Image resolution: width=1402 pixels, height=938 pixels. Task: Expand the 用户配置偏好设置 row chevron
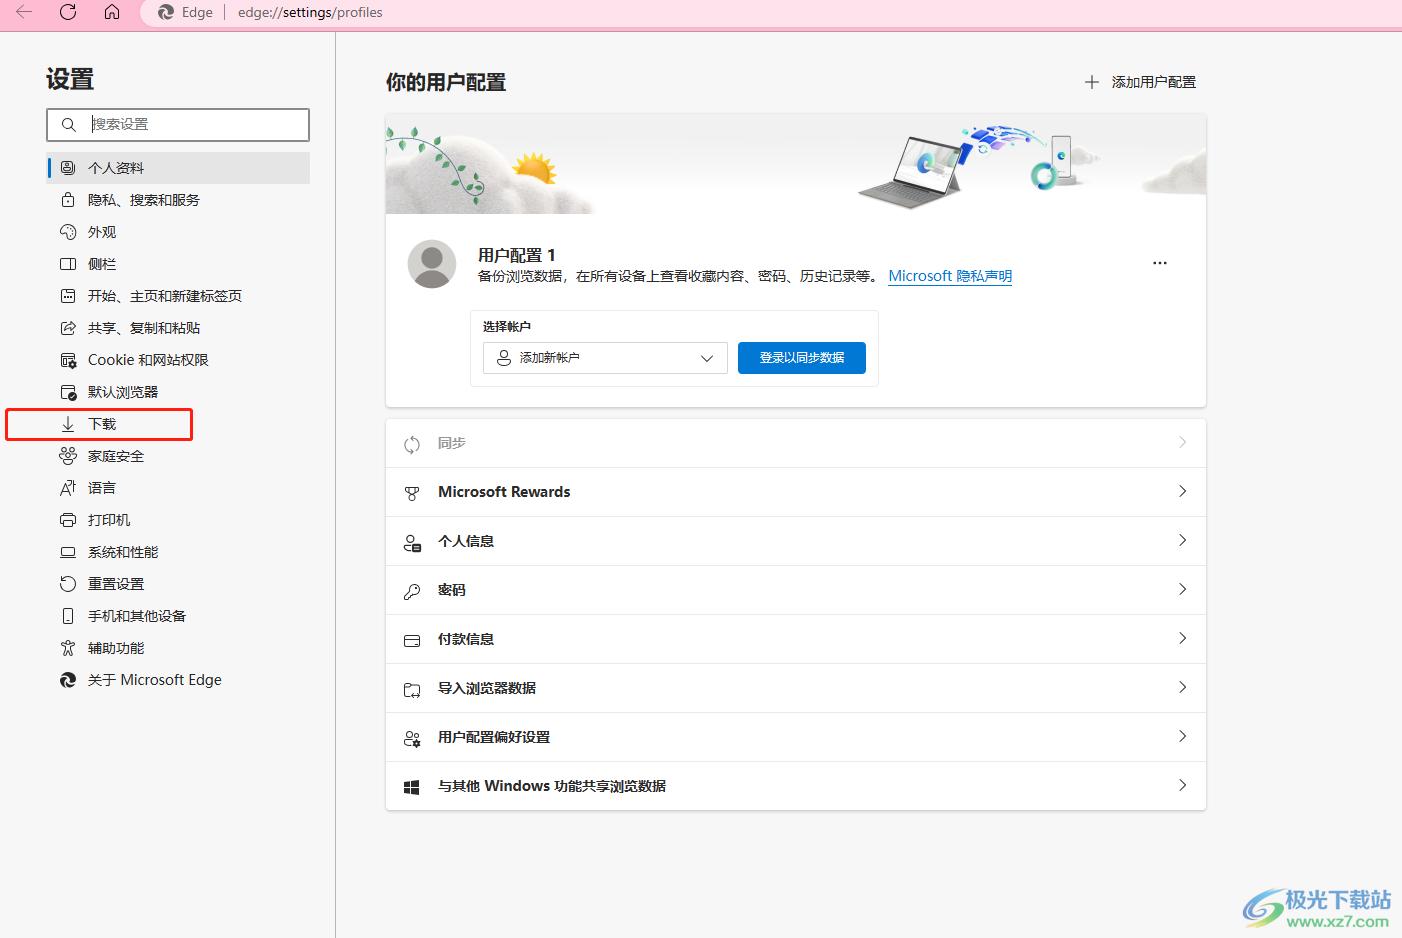point(1182,736)
